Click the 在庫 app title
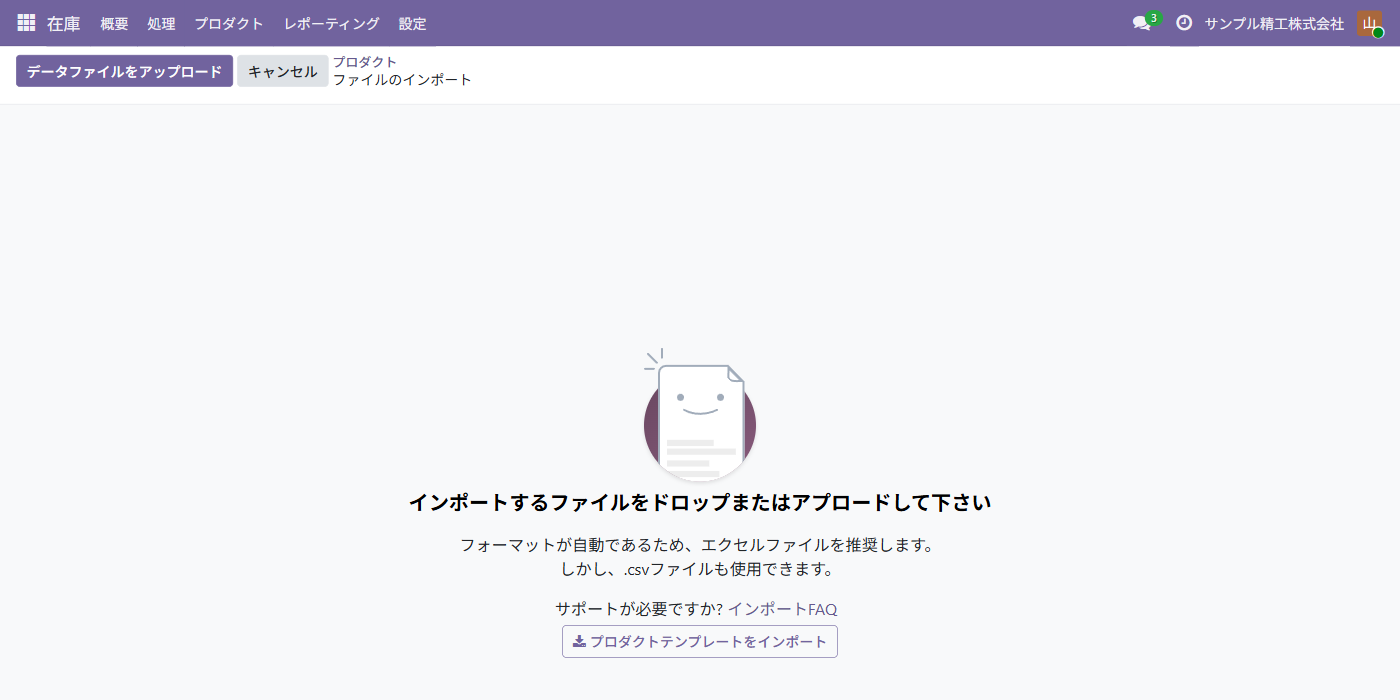Image resolution: width=1400 pixels, height=700 pixels. [64, 23]
